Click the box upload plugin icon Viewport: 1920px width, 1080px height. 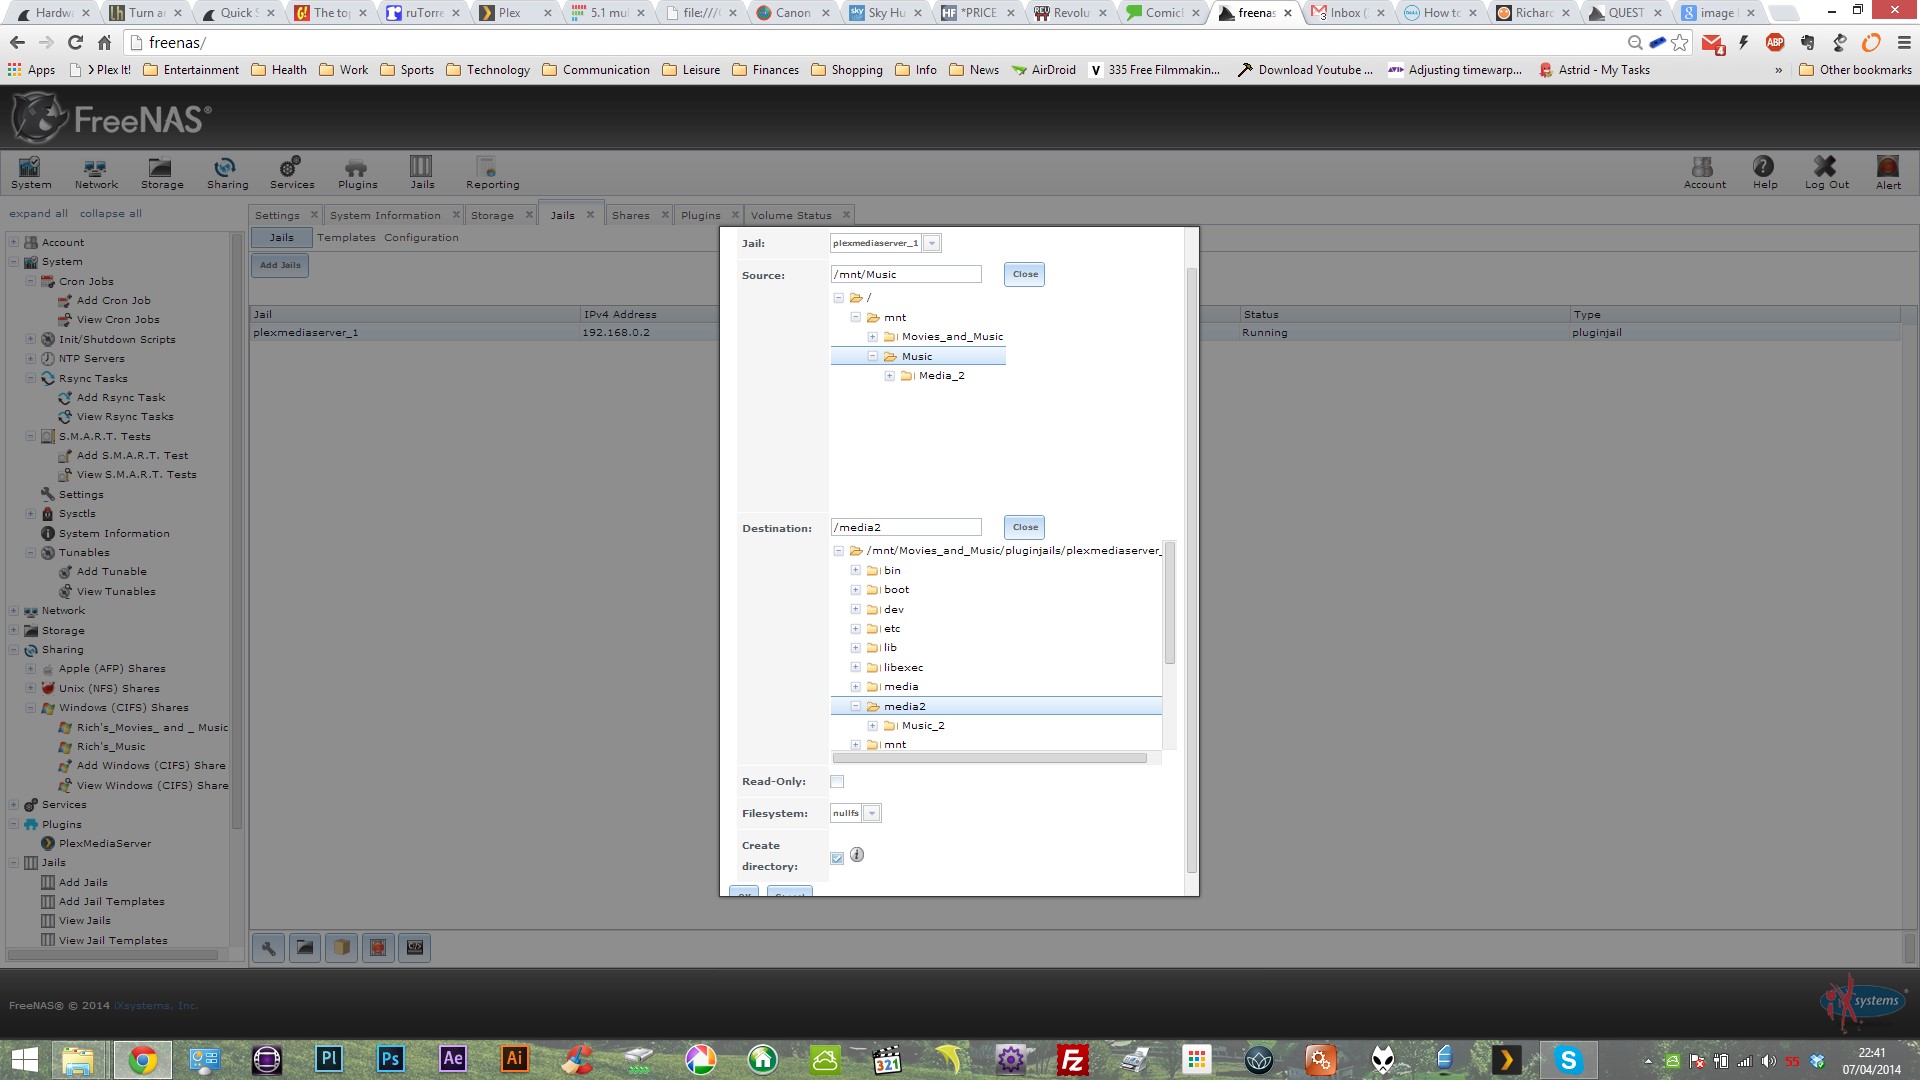(x=341, y=947)
